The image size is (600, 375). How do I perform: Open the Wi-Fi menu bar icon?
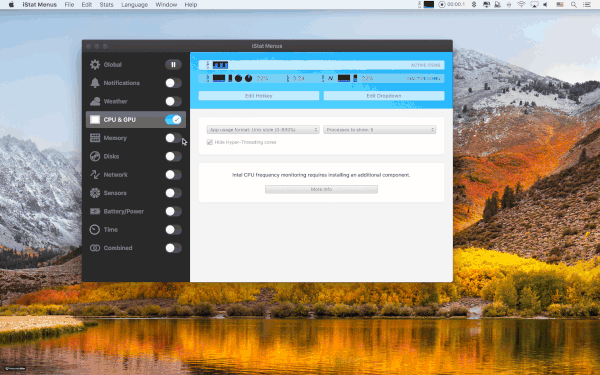521,5
